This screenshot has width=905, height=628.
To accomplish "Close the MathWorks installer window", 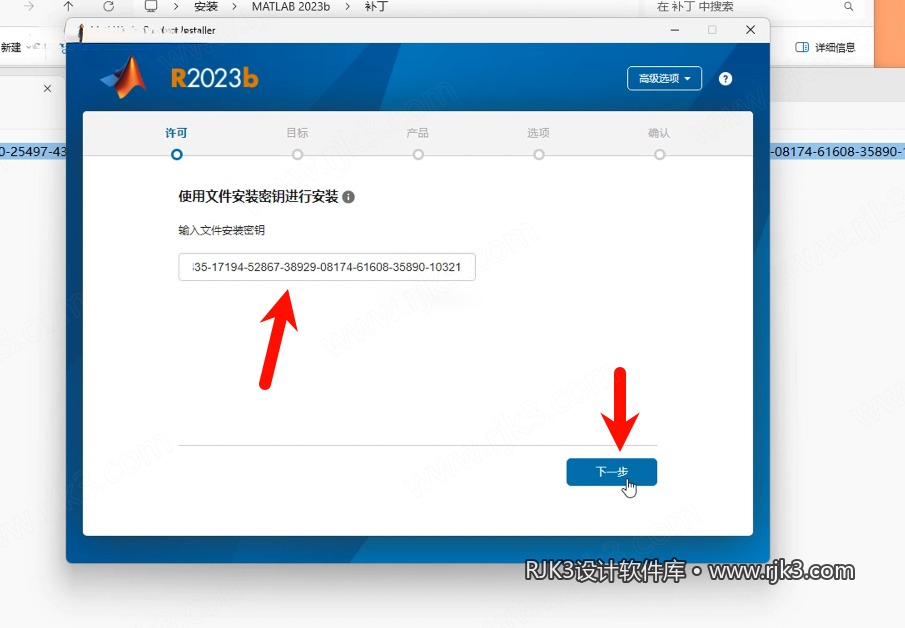I will point(750,29).
